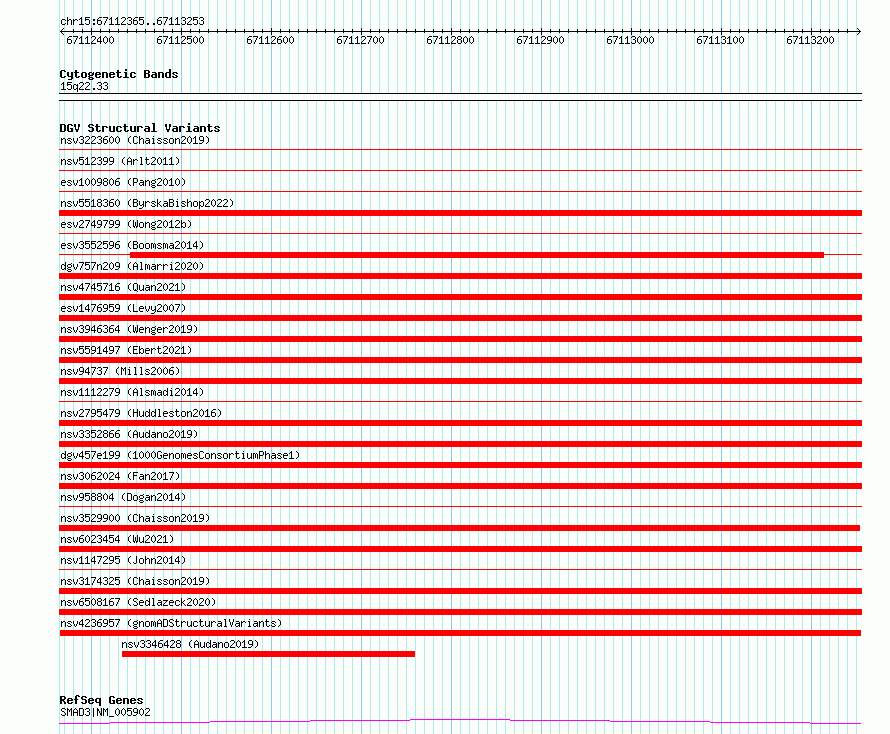This screenshot has width=890, height=734.
Task: Click ruler position 67113100
Action: (x=720, y=40)
